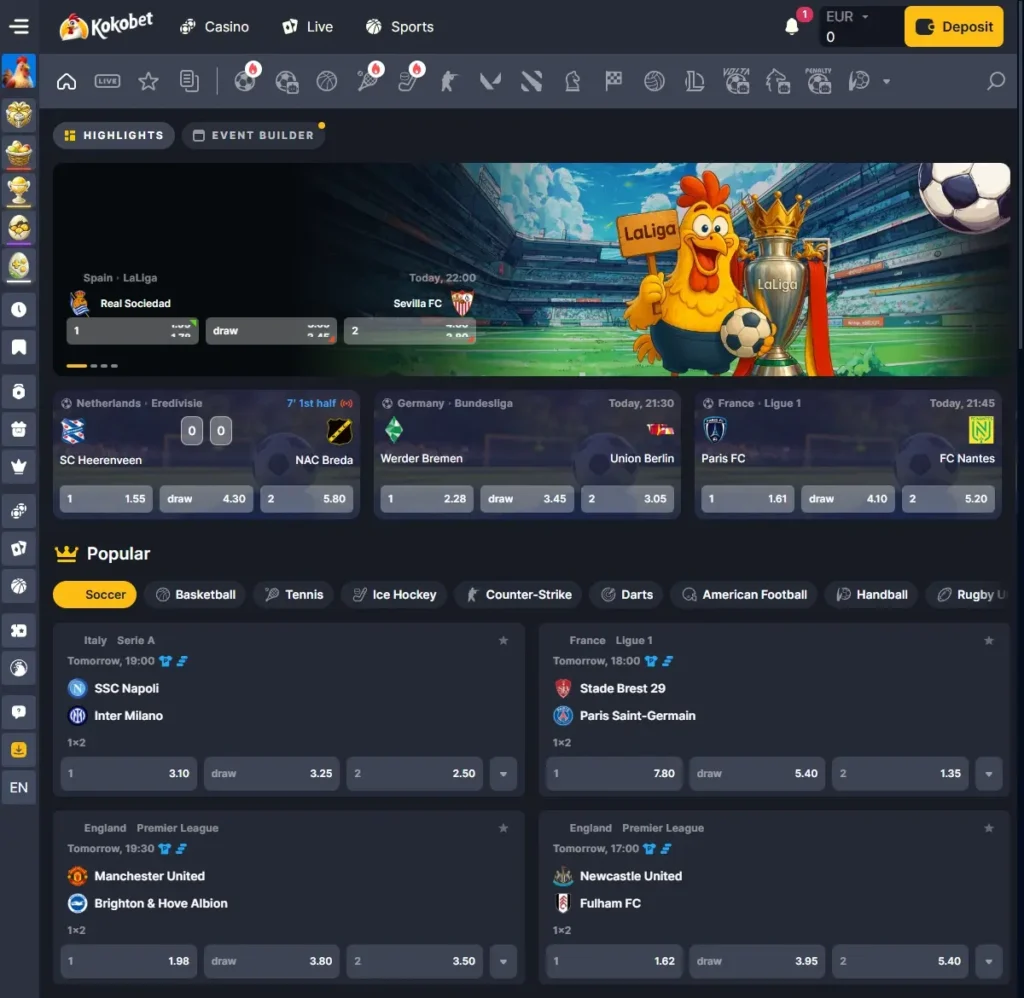Click the Kokobet logo
The image size is (1024, 998).
tap(106, 26)
